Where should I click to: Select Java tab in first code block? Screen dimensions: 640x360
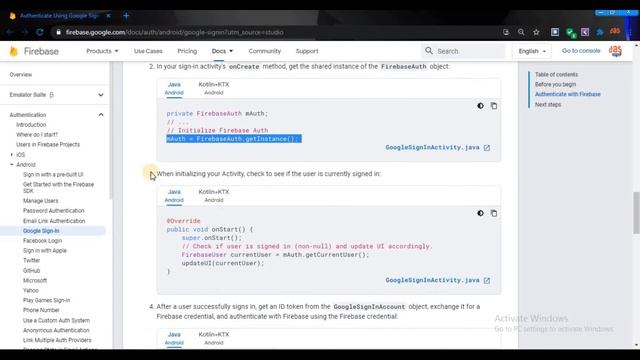174,88
